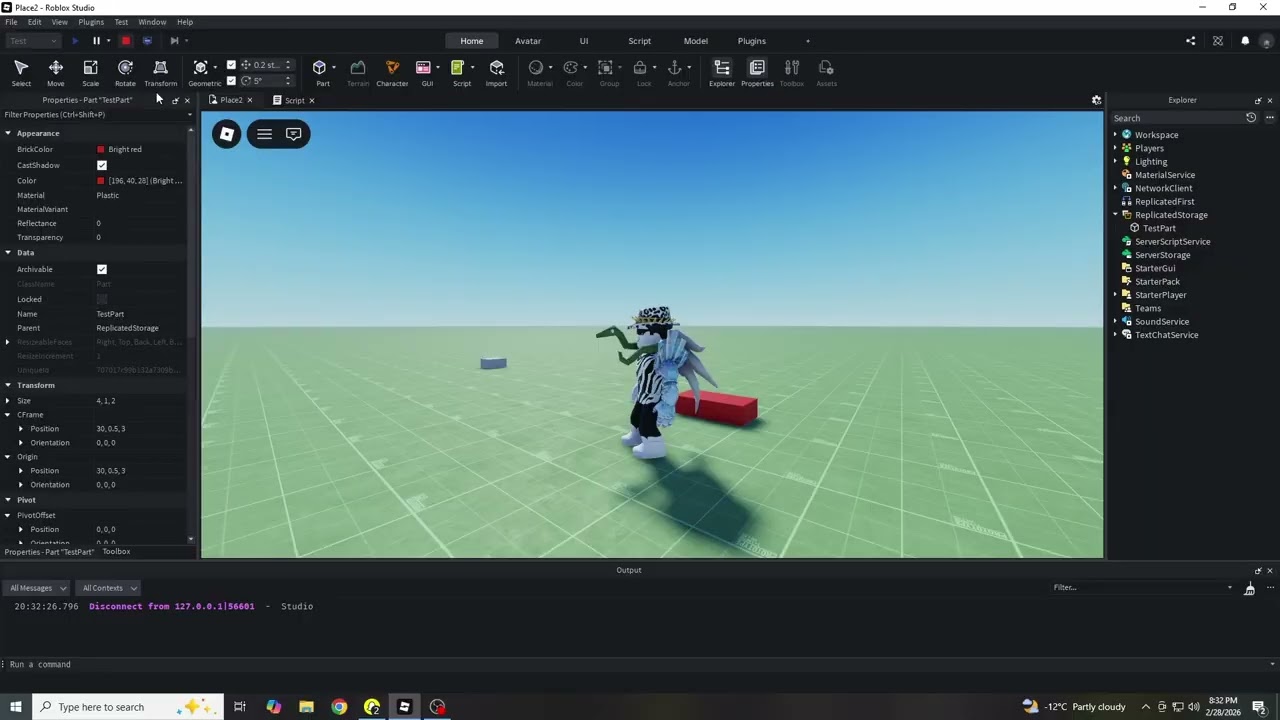This screenshot has width=1280, height=720.
Task: Close the Place2 document tab
Action: 250,100
